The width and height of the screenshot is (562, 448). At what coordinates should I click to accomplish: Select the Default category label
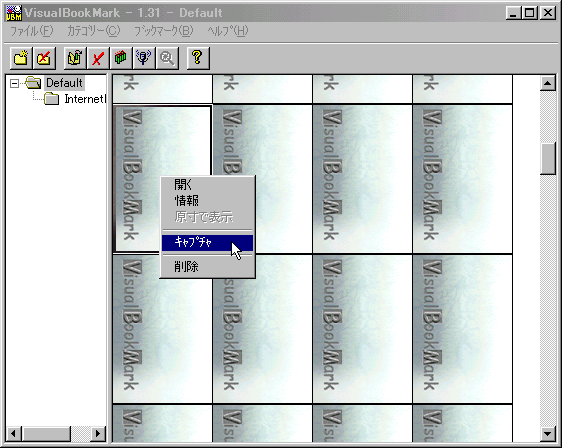coord(65,83)
